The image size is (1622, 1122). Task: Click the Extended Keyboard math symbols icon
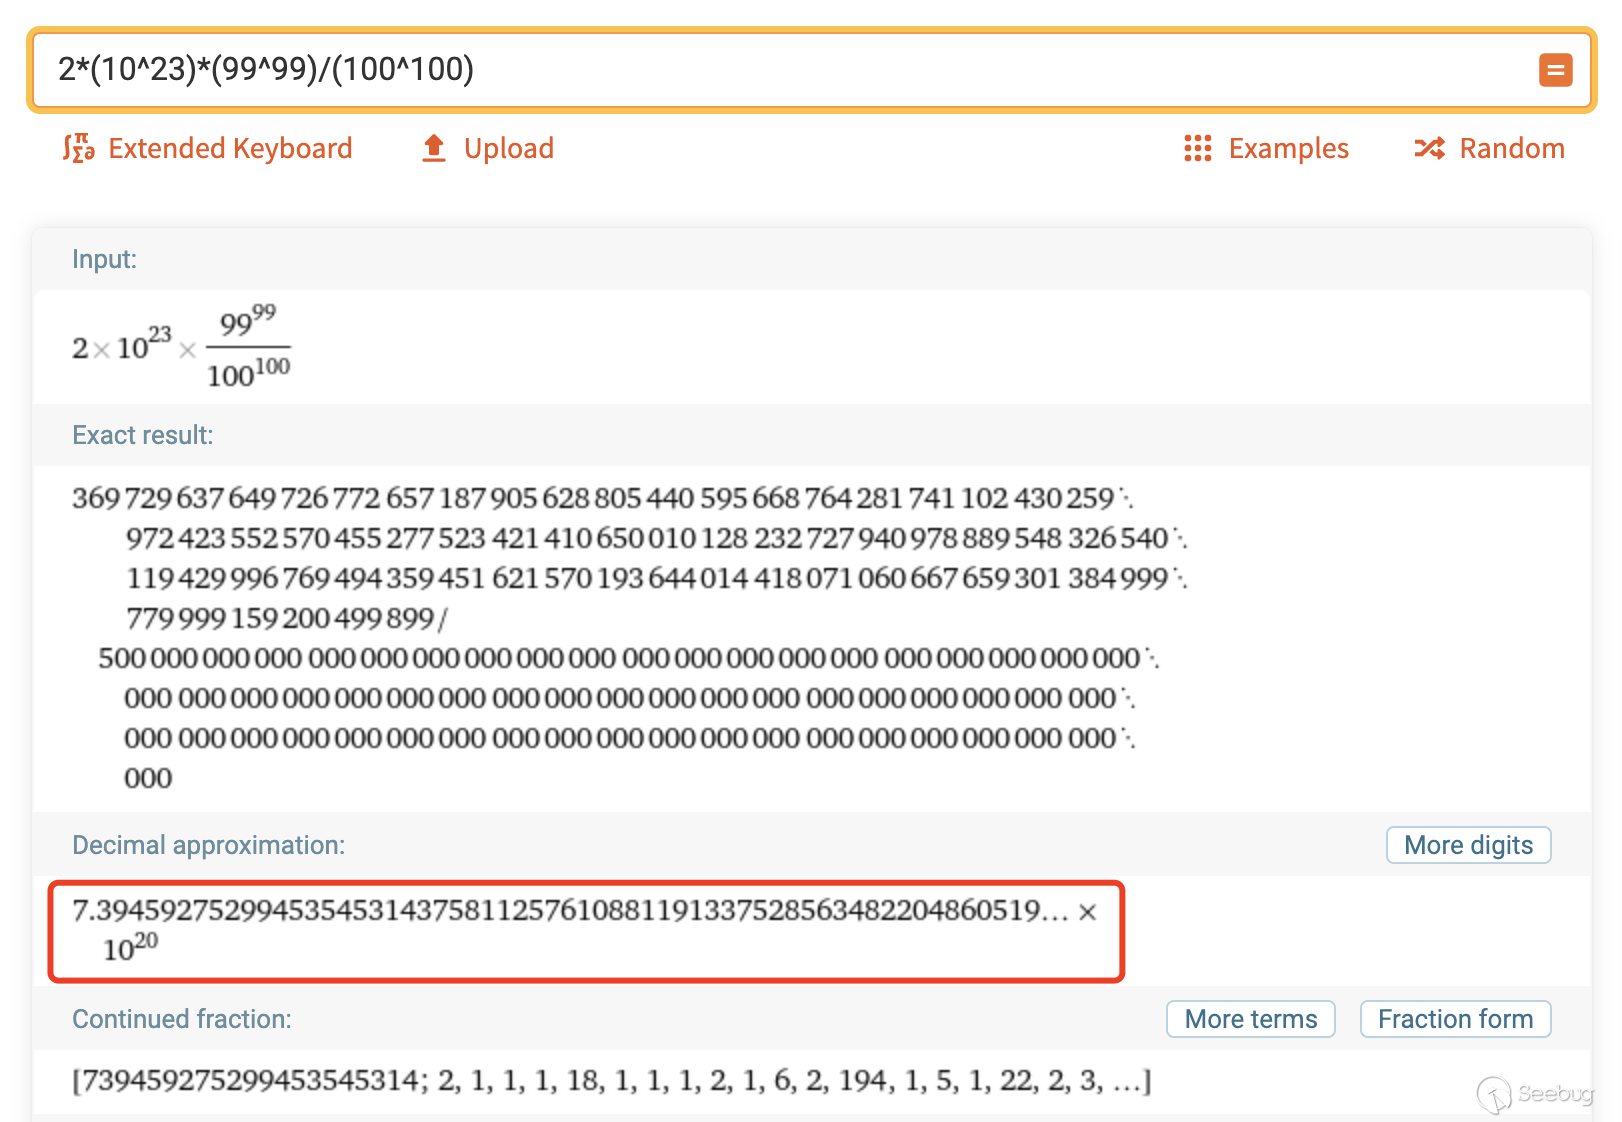[79, 148]
